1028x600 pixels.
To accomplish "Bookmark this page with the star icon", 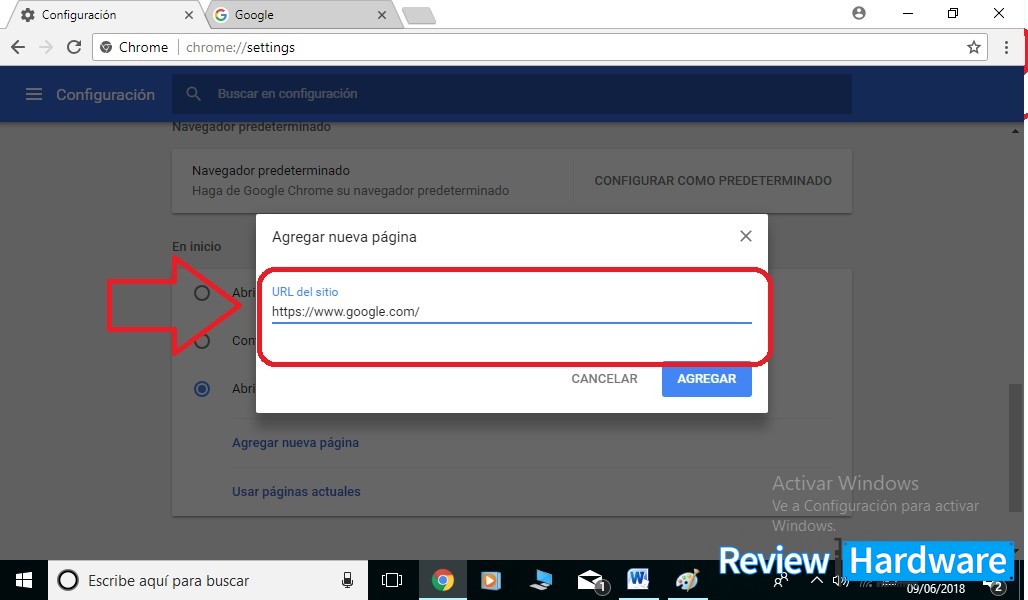I will (x=974, y=47).
